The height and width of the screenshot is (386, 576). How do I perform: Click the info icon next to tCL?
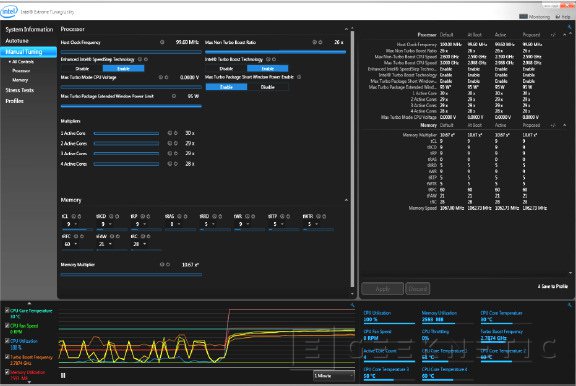pyautogui.click(x=73, y=216)
